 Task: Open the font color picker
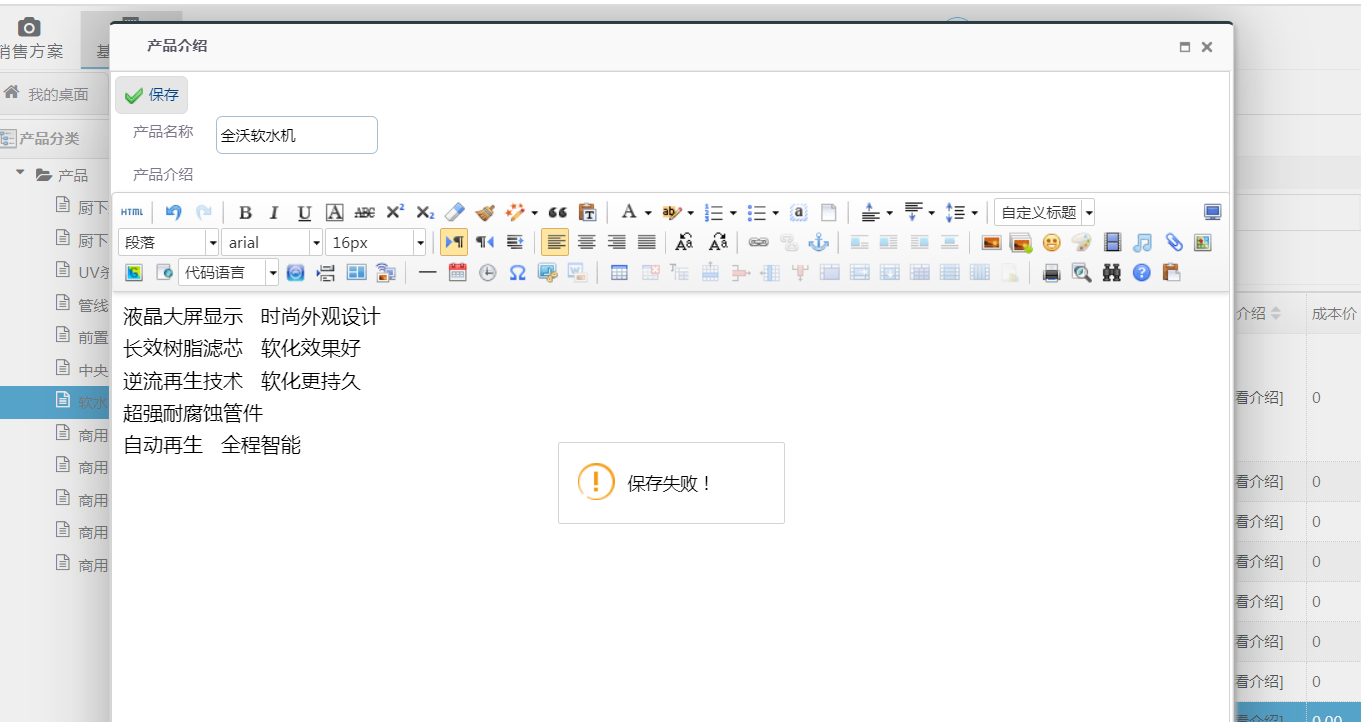tap(629, 212)
